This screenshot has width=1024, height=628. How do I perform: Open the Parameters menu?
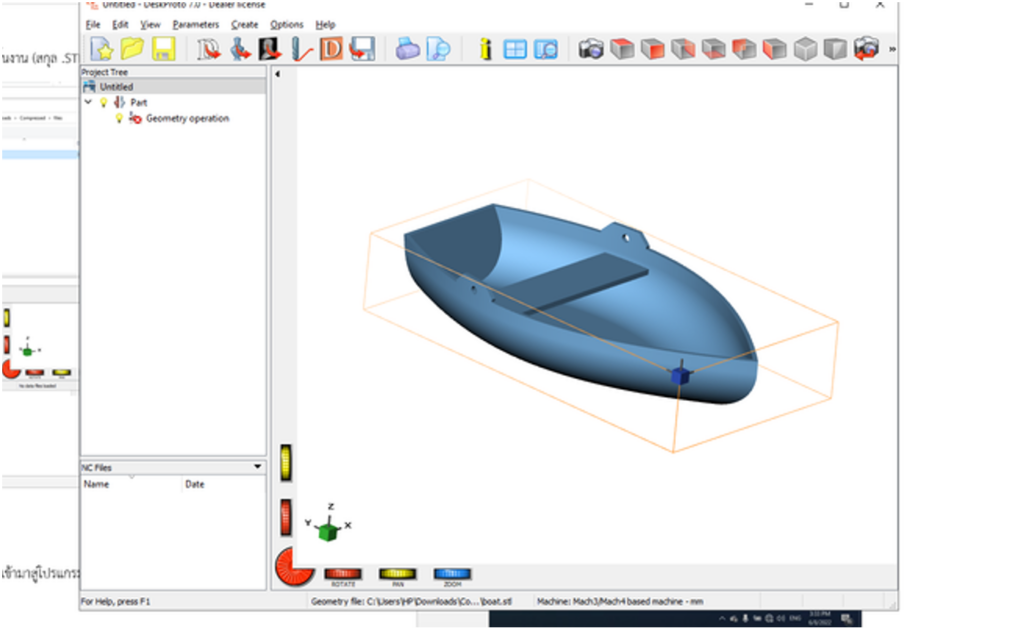(x=195, y=24)
